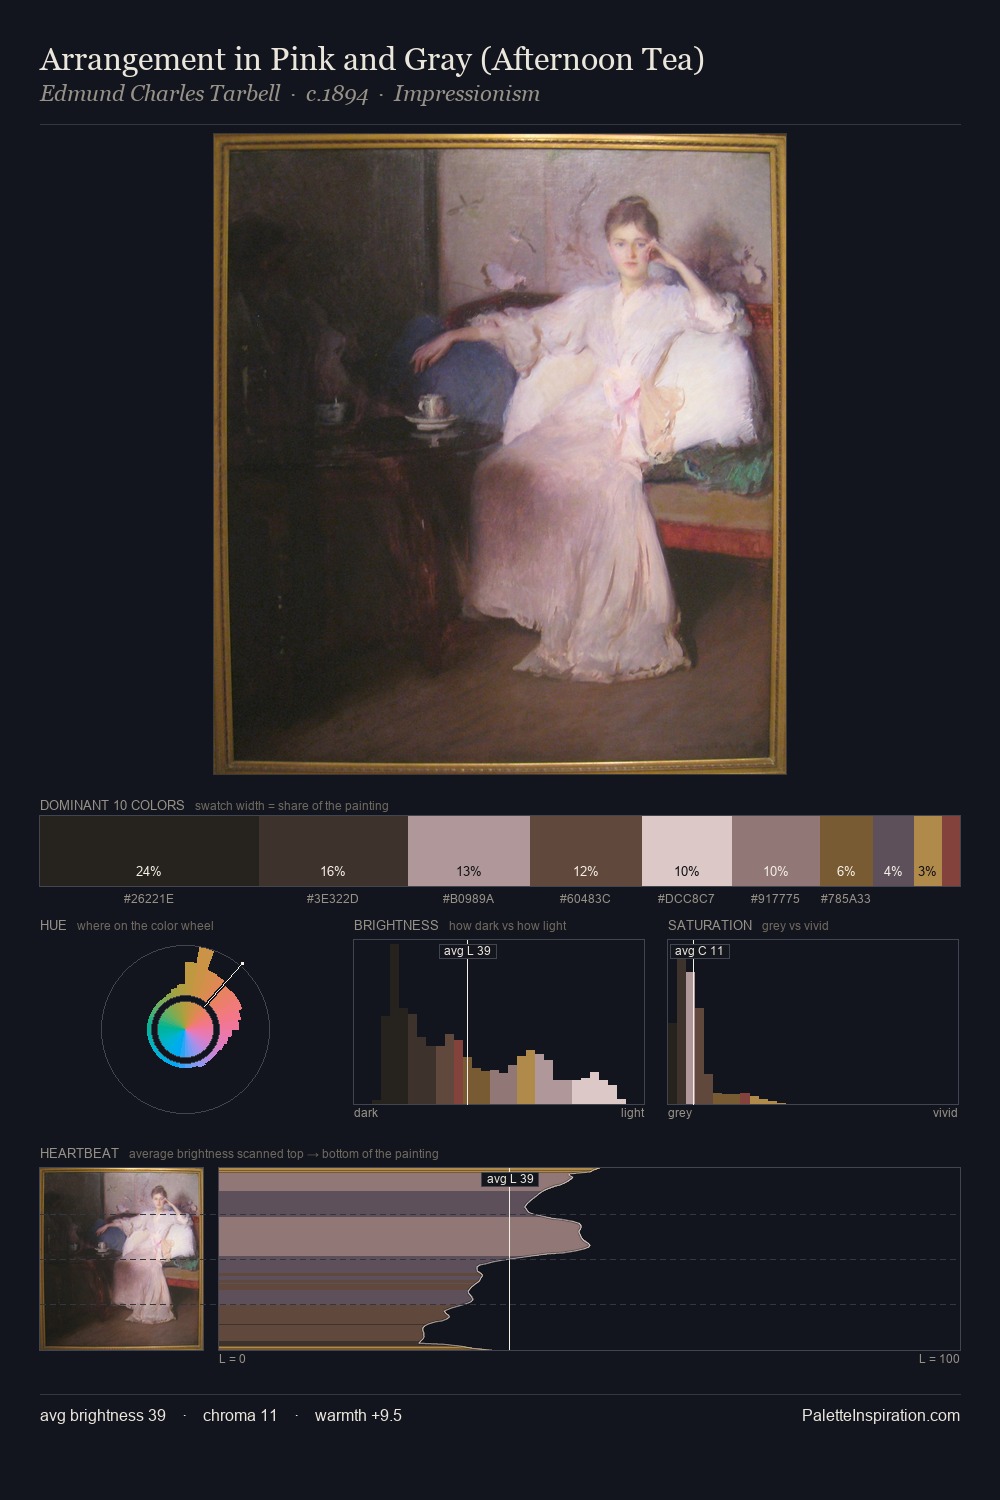Image resolution: width=1000 pixels, height=1500 pixels.
Task: Click the hex code #3E322D label
Action: (x=333, y=898)
